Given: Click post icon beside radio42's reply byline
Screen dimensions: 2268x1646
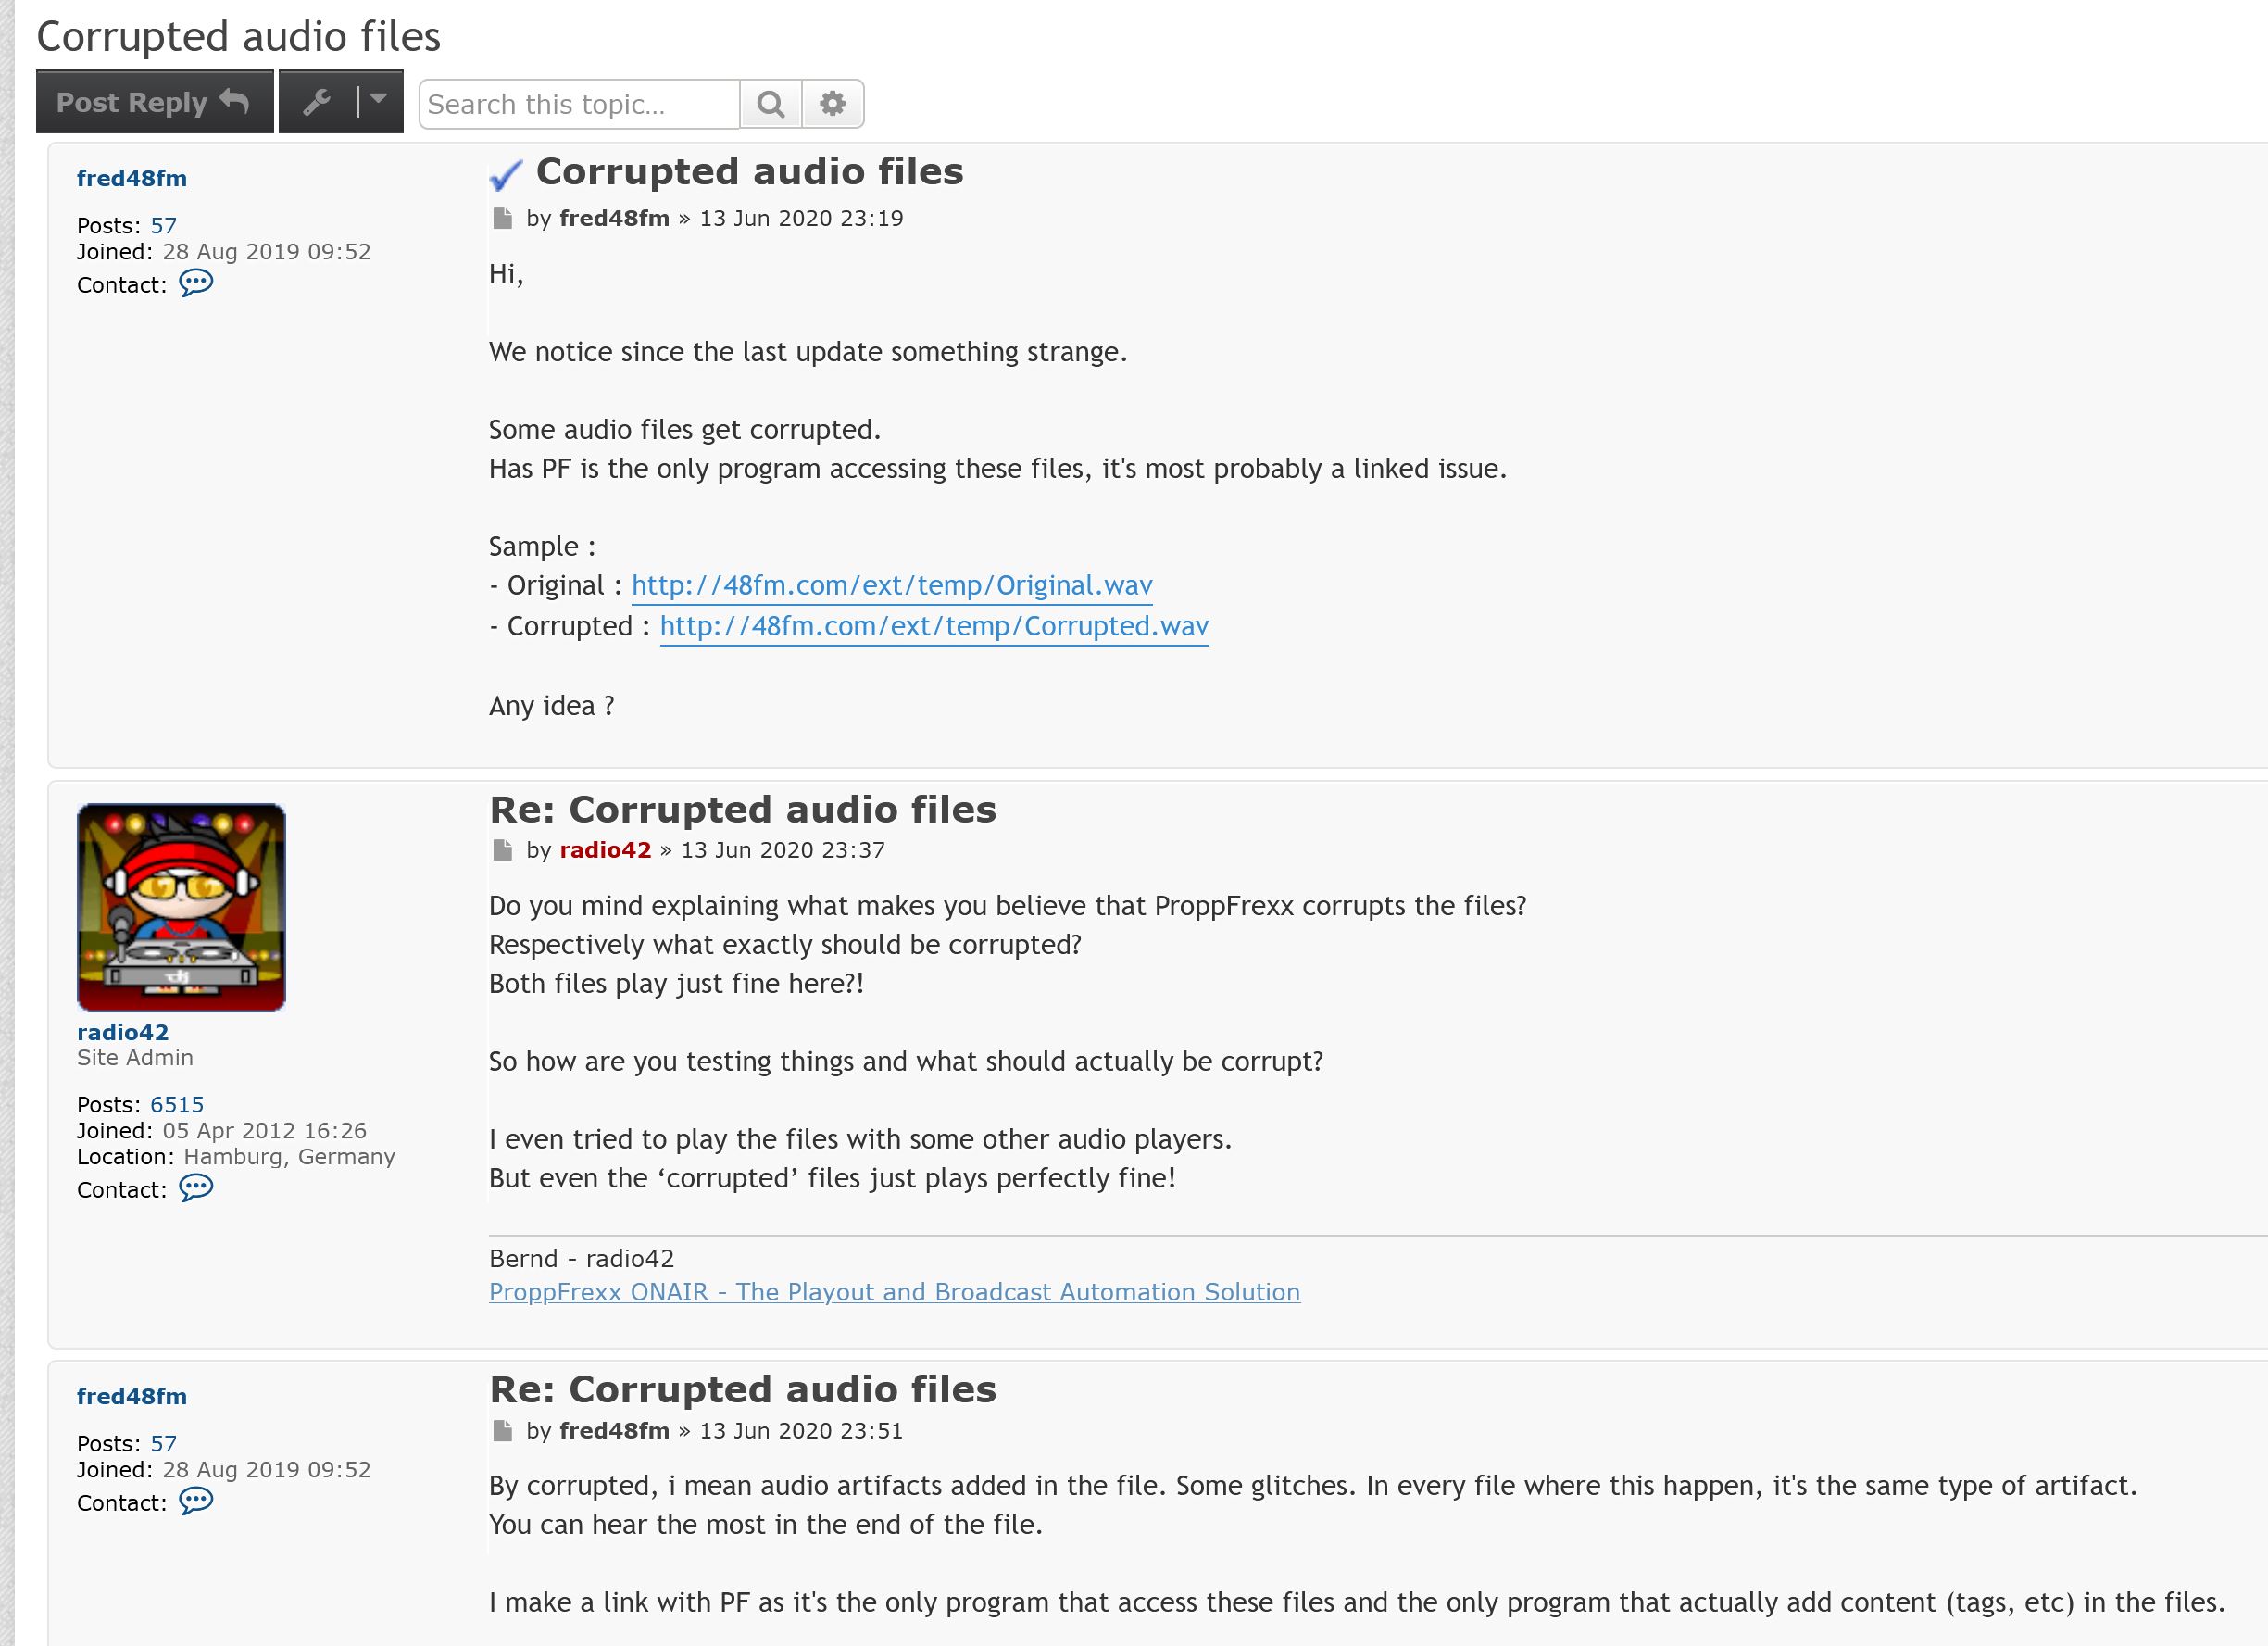Looking at the screenshot, I should point(503,850).
